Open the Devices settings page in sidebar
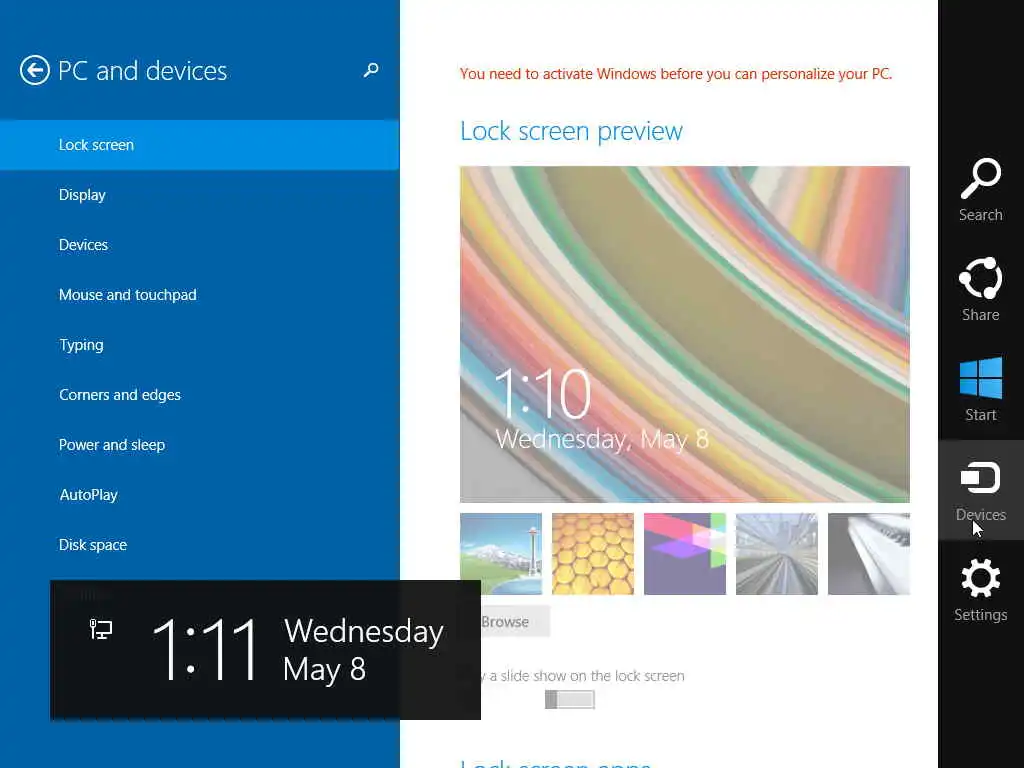 pyautogui.click(x=199, y=245)
